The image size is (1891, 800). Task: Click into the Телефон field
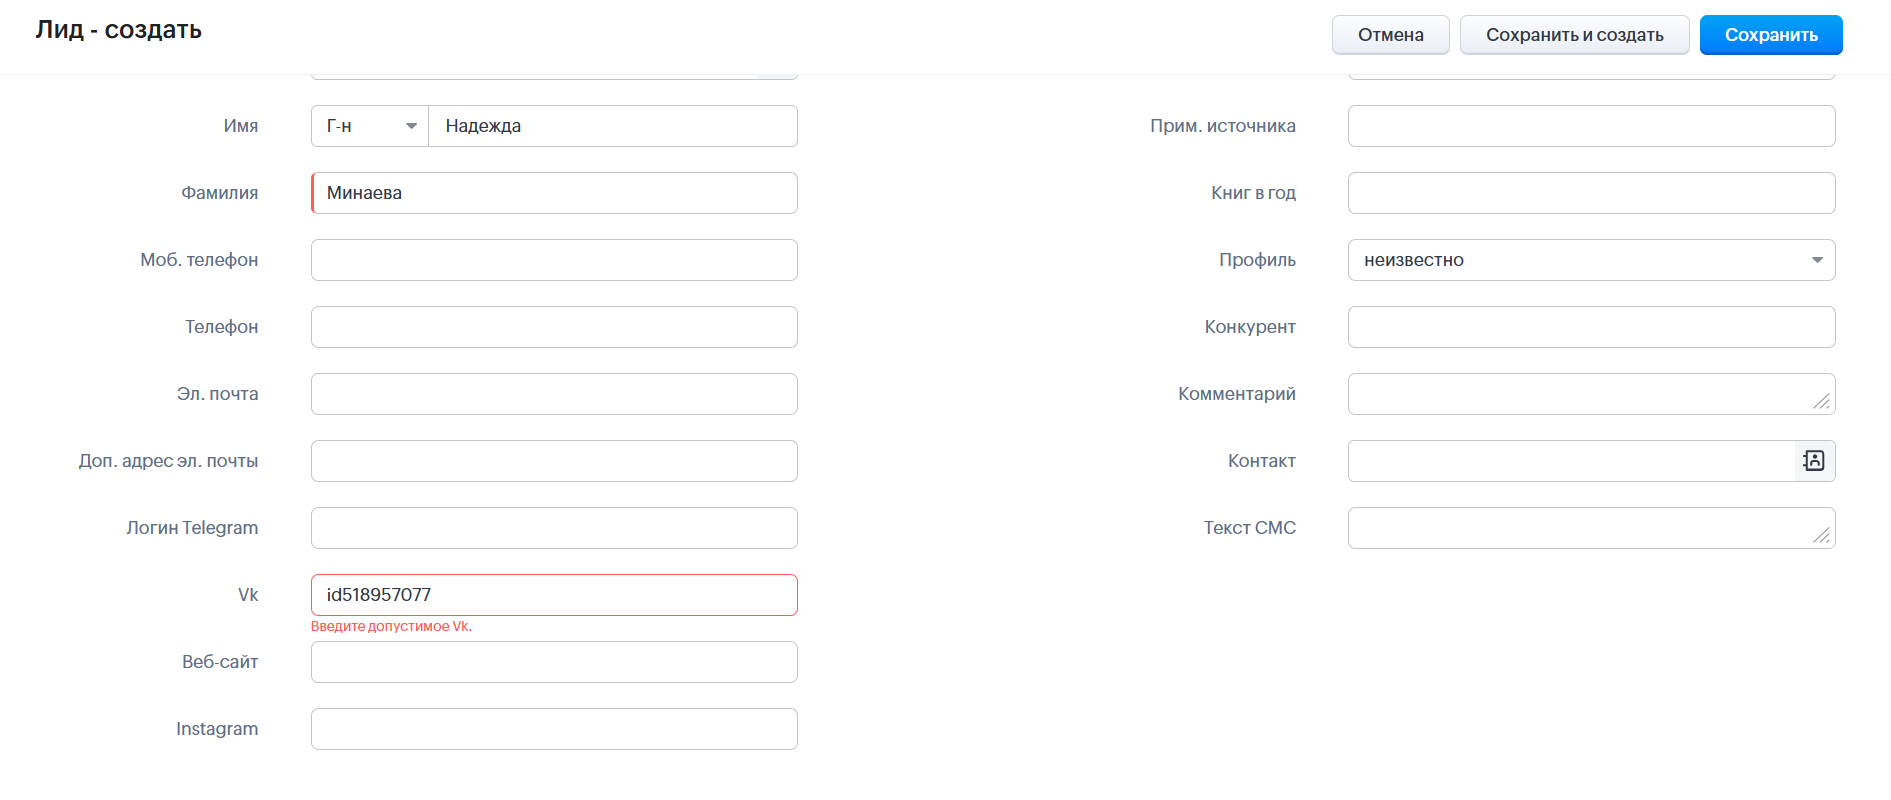click(x=554, y=327)
